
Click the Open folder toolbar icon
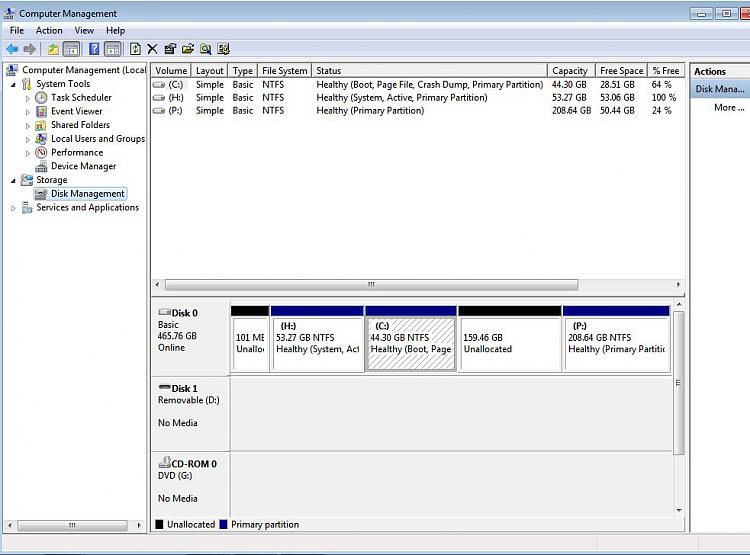(188, 49)
